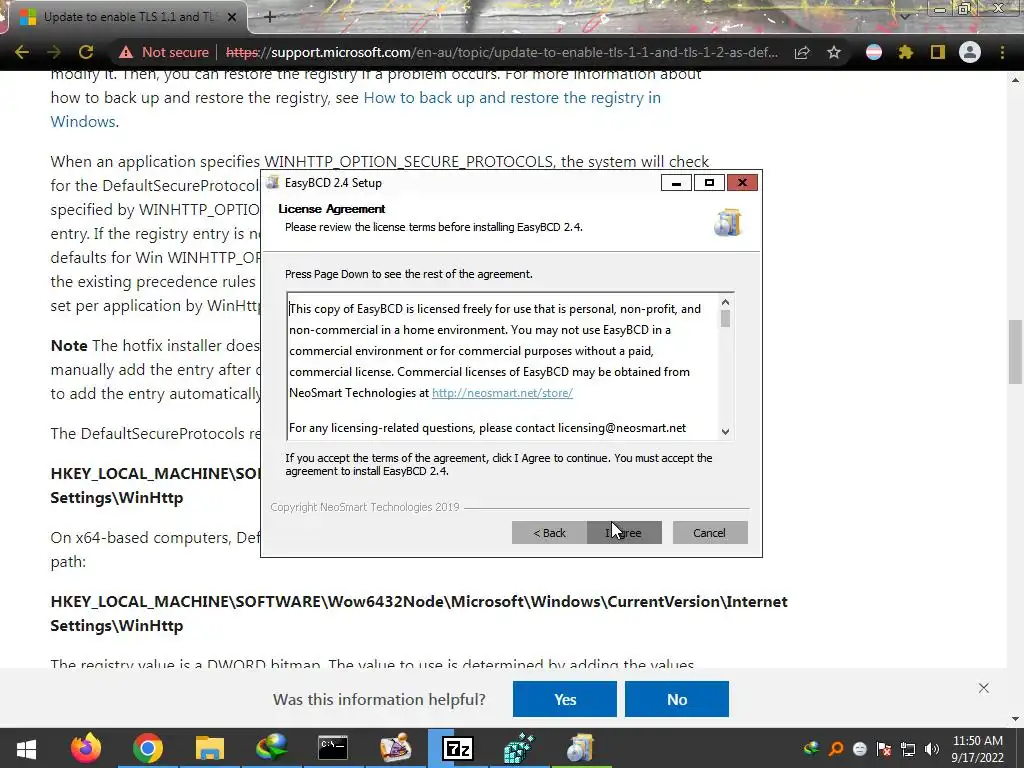This screenshot has height=768, width=1024.
Task: Answer No to Was this information helpful
Action: [677, 699]
